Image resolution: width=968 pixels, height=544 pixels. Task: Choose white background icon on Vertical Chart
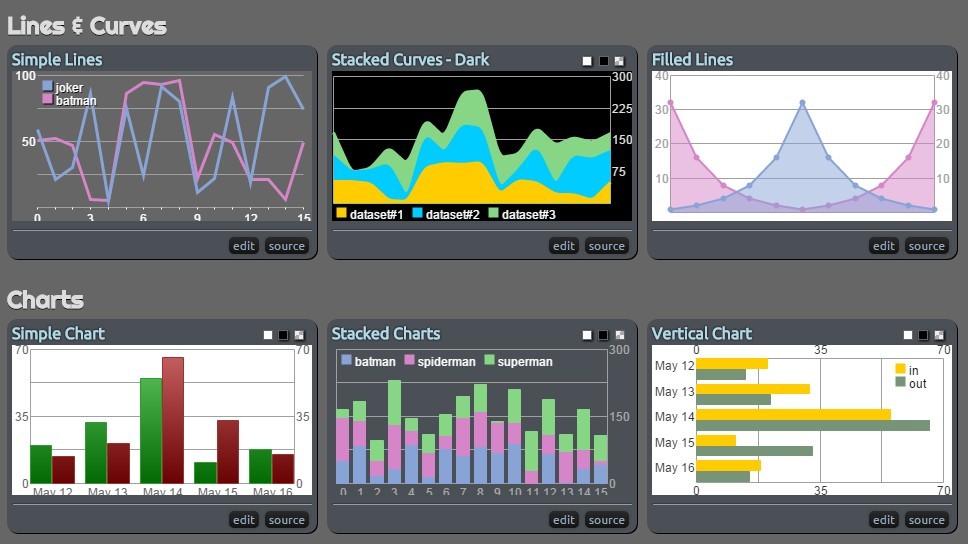point(907,335)
